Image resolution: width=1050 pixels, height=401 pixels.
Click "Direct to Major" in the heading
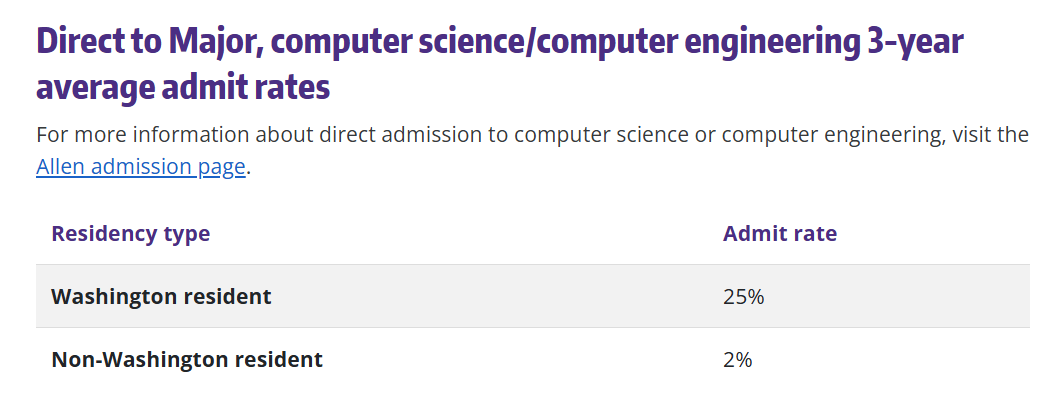pos(147,43)
